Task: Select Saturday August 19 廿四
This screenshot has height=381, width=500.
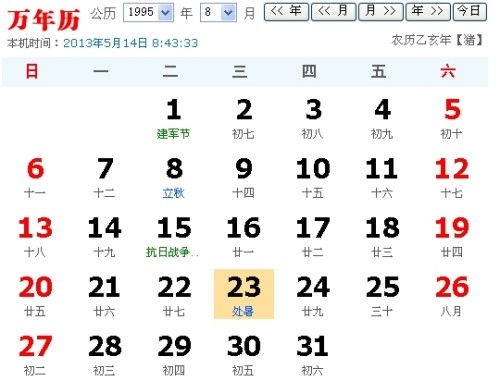Action: pos(452,237)
